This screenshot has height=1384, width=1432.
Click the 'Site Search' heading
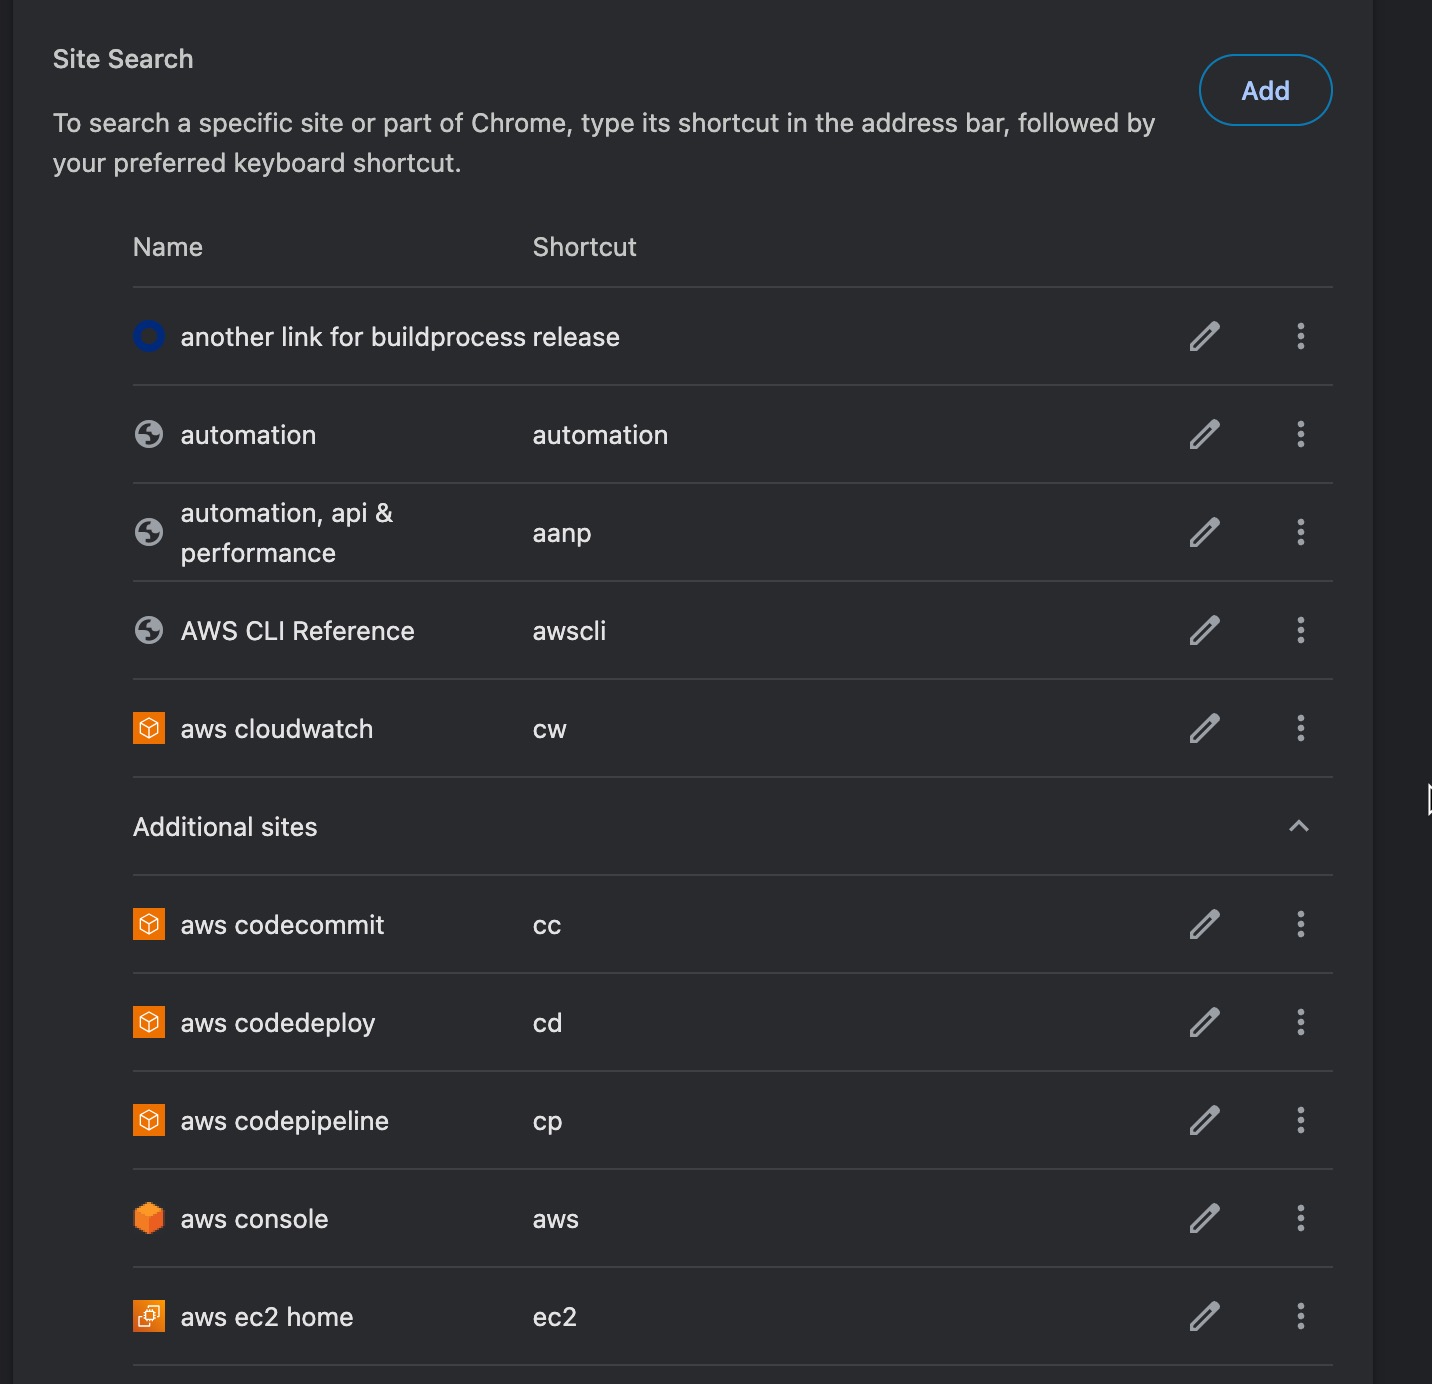pos(123,59)
